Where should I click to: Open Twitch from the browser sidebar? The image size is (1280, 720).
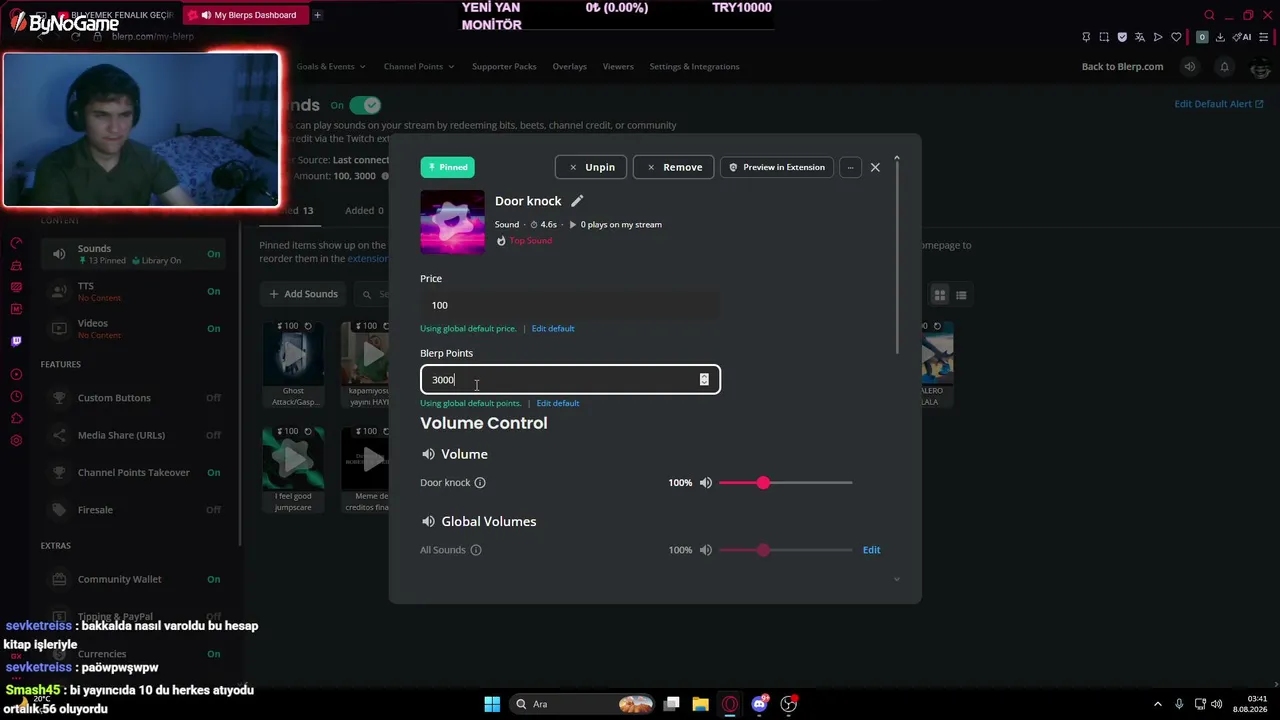coord(16,341)
